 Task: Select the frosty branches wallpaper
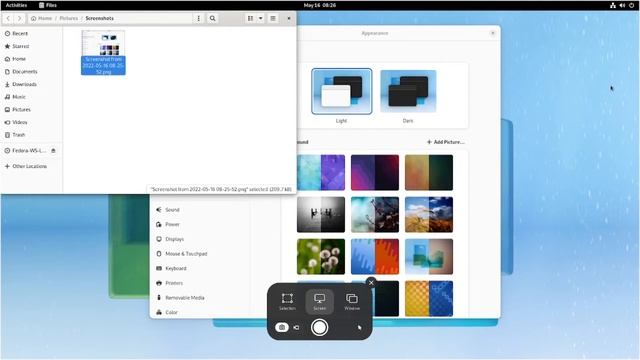click(x=375, y=215)
